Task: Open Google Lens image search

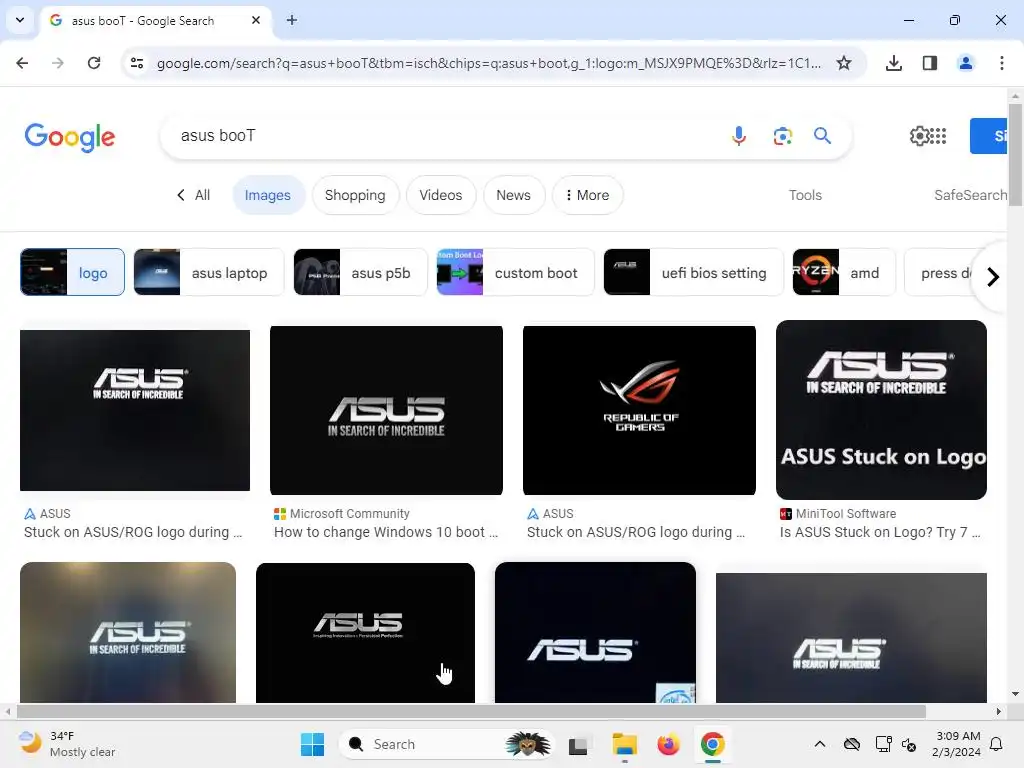Action: [782, 136]
